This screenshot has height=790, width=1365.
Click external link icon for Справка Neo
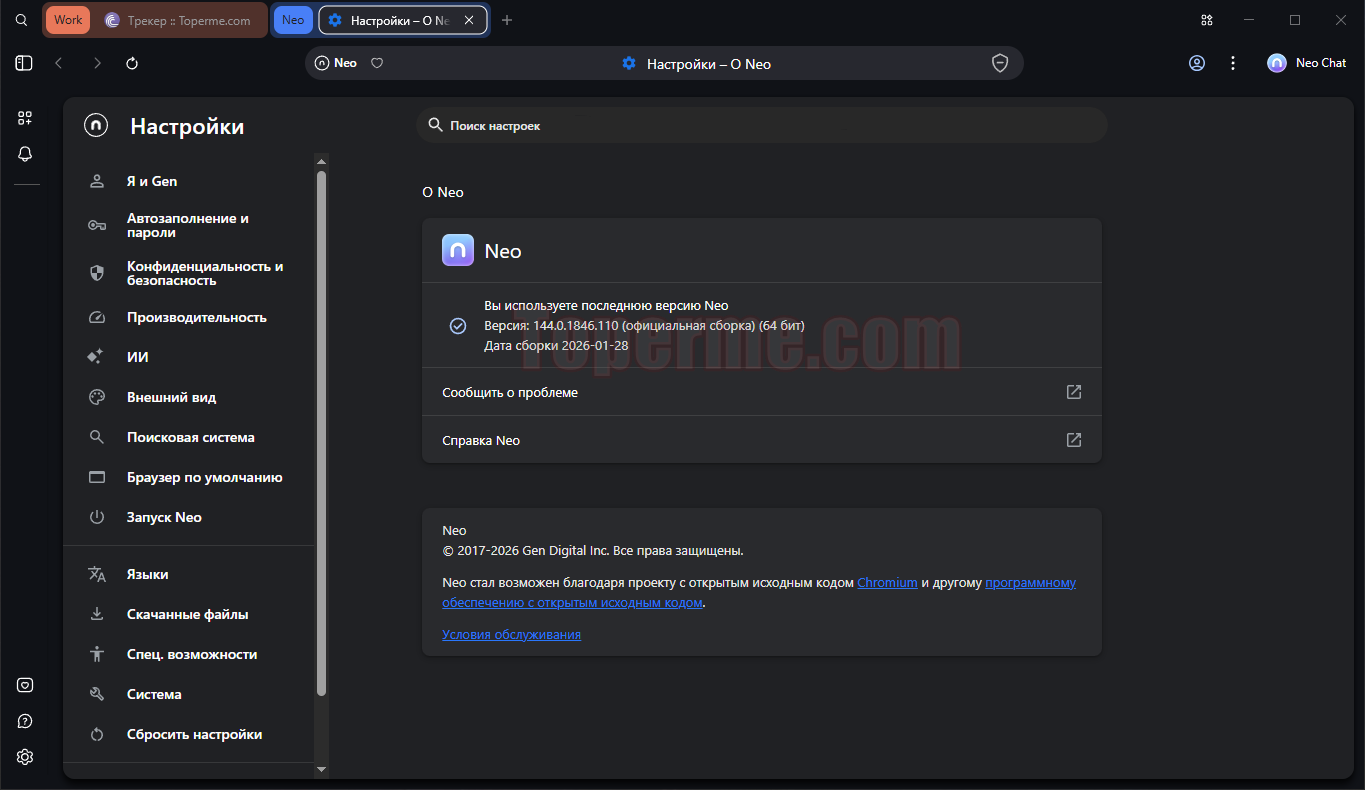[1074, 440]
